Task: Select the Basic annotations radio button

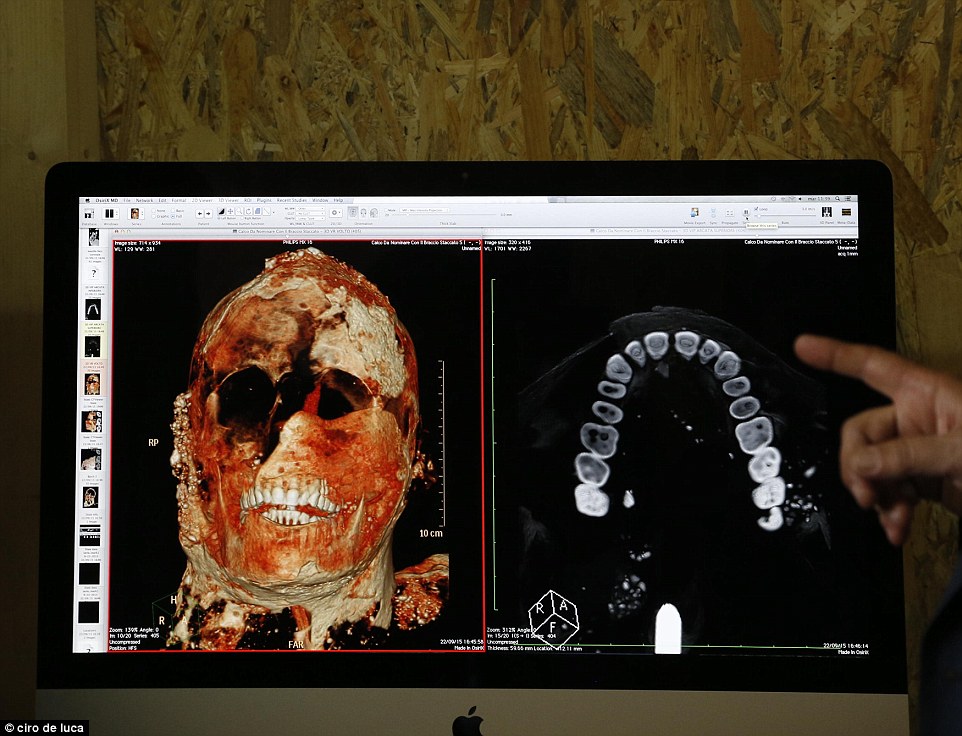Action: (173, 210)
